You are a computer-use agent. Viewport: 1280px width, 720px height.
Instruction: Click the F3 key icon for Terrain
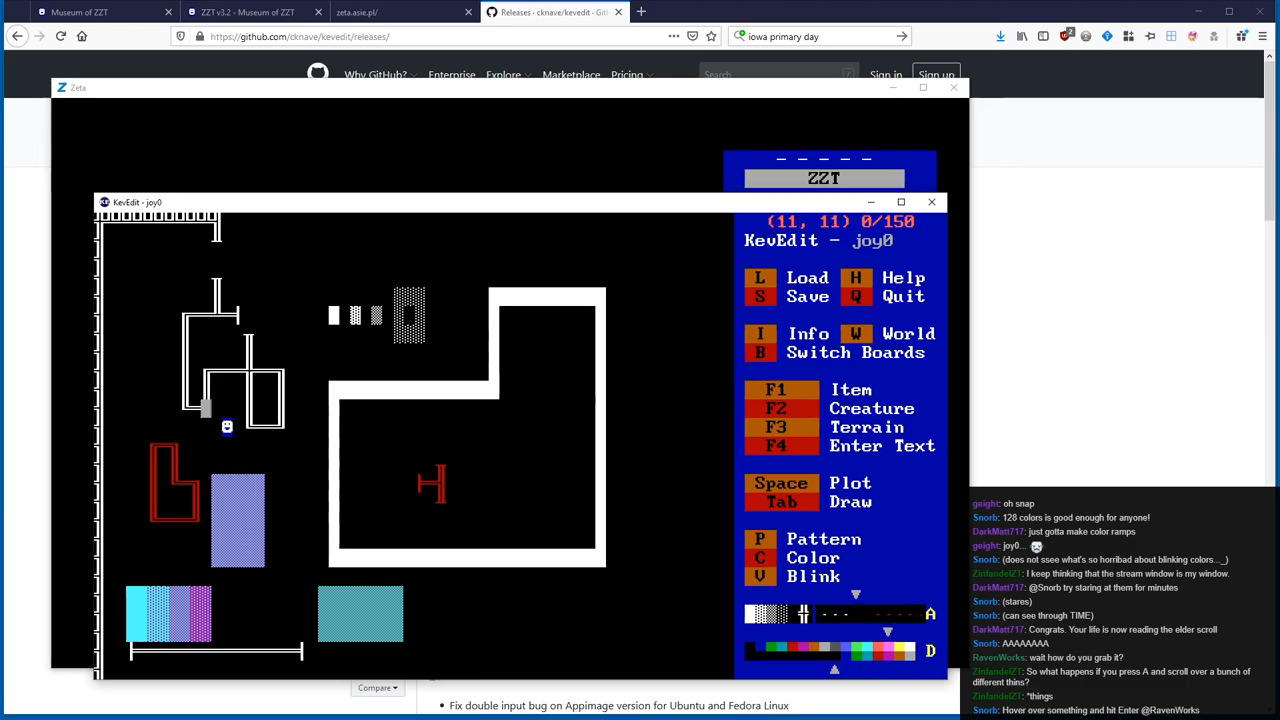[x=781, y=427]
